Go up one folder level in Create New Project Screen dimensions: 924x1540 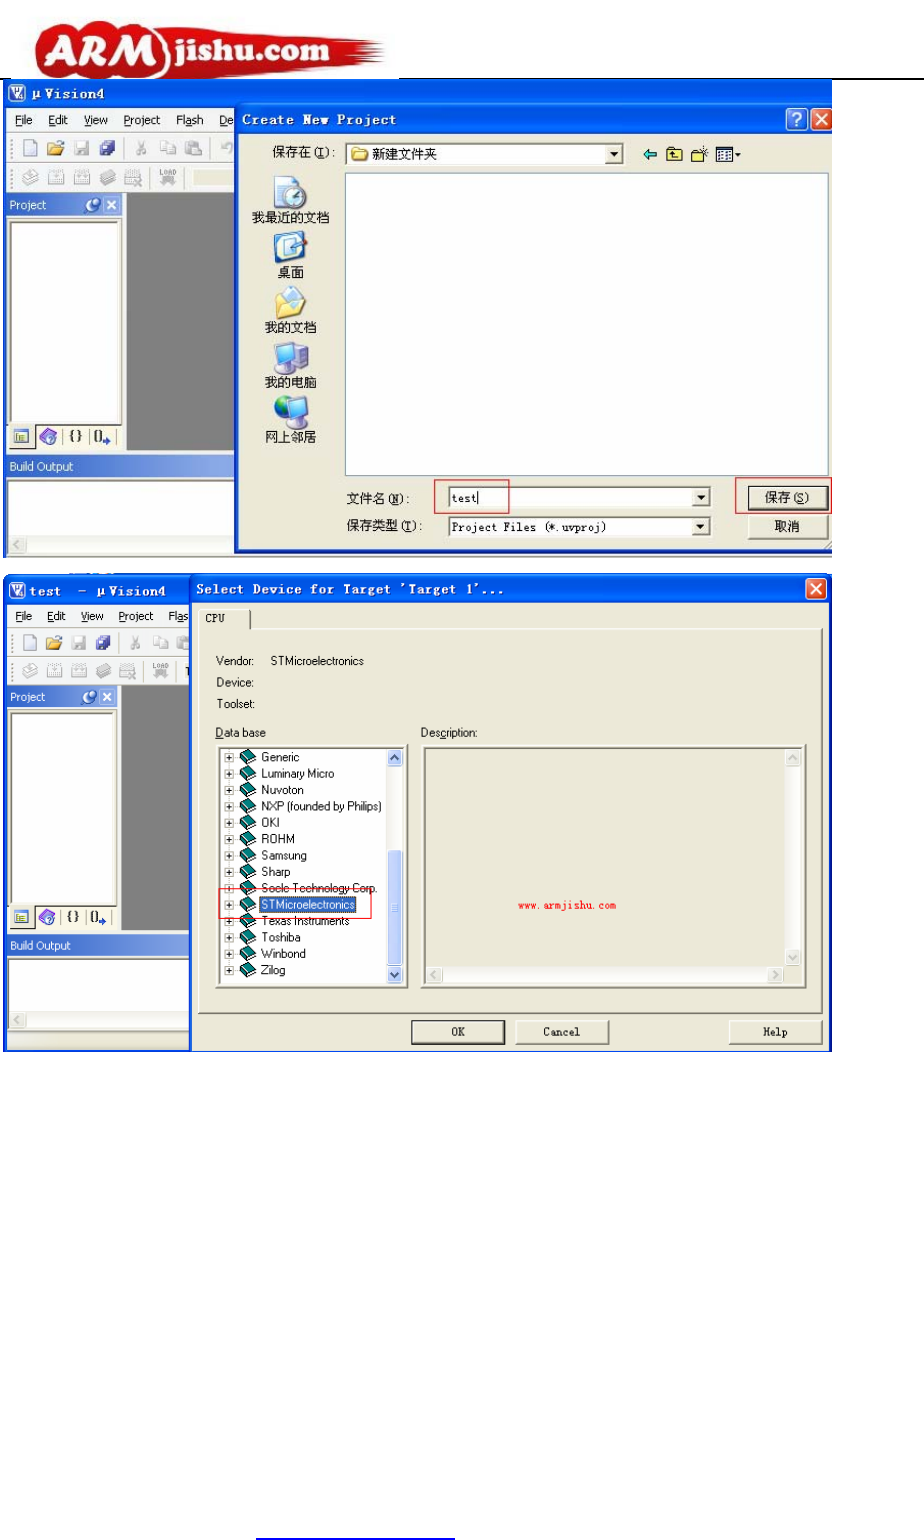[x=675, y=154]
